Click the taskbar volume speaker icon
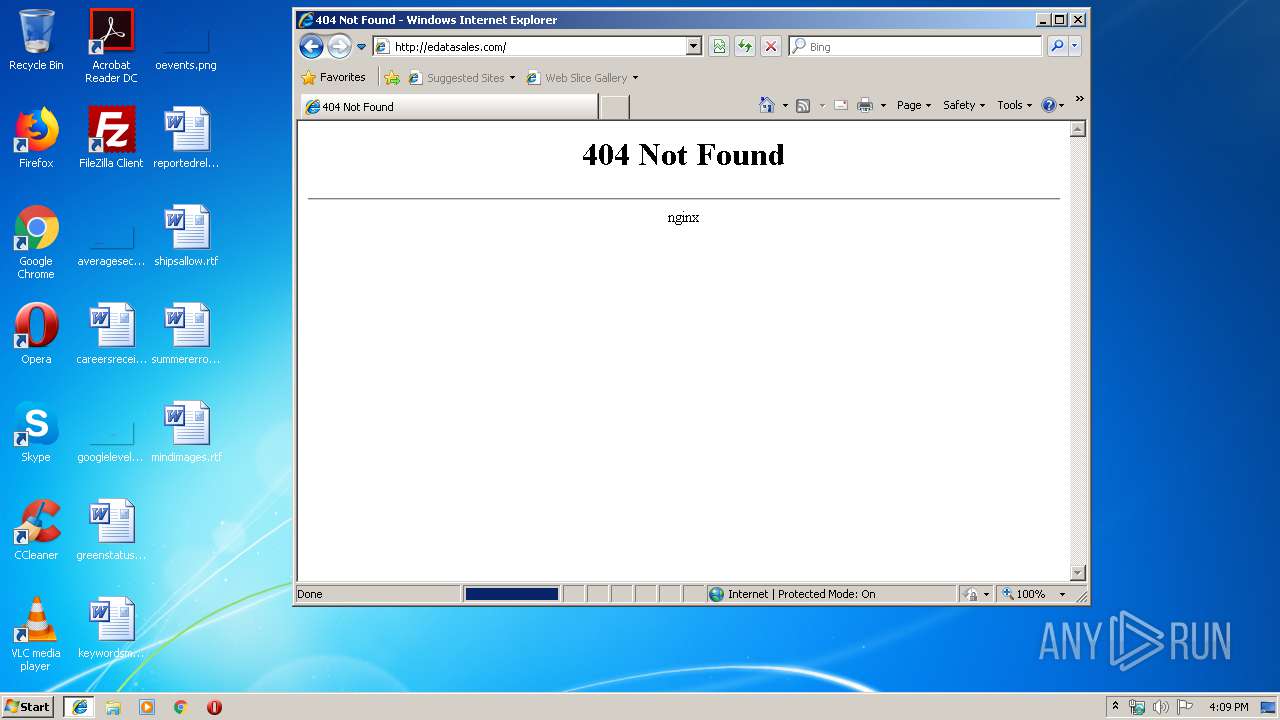Image resolution: width=1280 pixels, height=720 pixels. [1160, 706]
